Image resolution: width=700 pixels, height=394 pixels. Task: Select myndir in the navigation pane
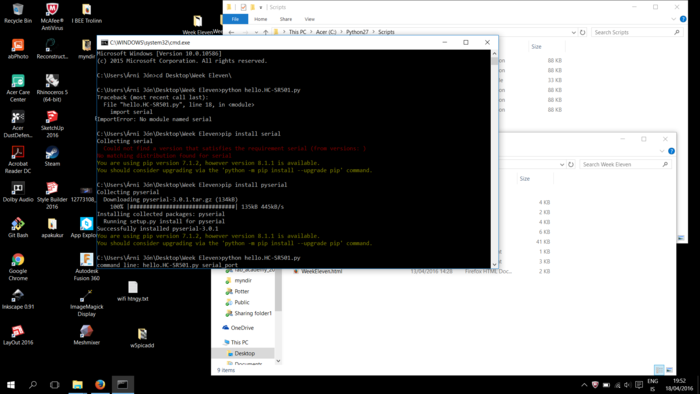click(x=243, y=280)
